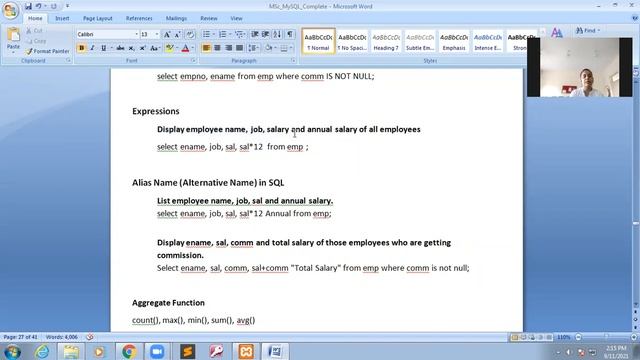This screenshot has width=640, height=360.
Task: Click the Undo icon in Quick Access Toolbar
Action: pos(38,6)
